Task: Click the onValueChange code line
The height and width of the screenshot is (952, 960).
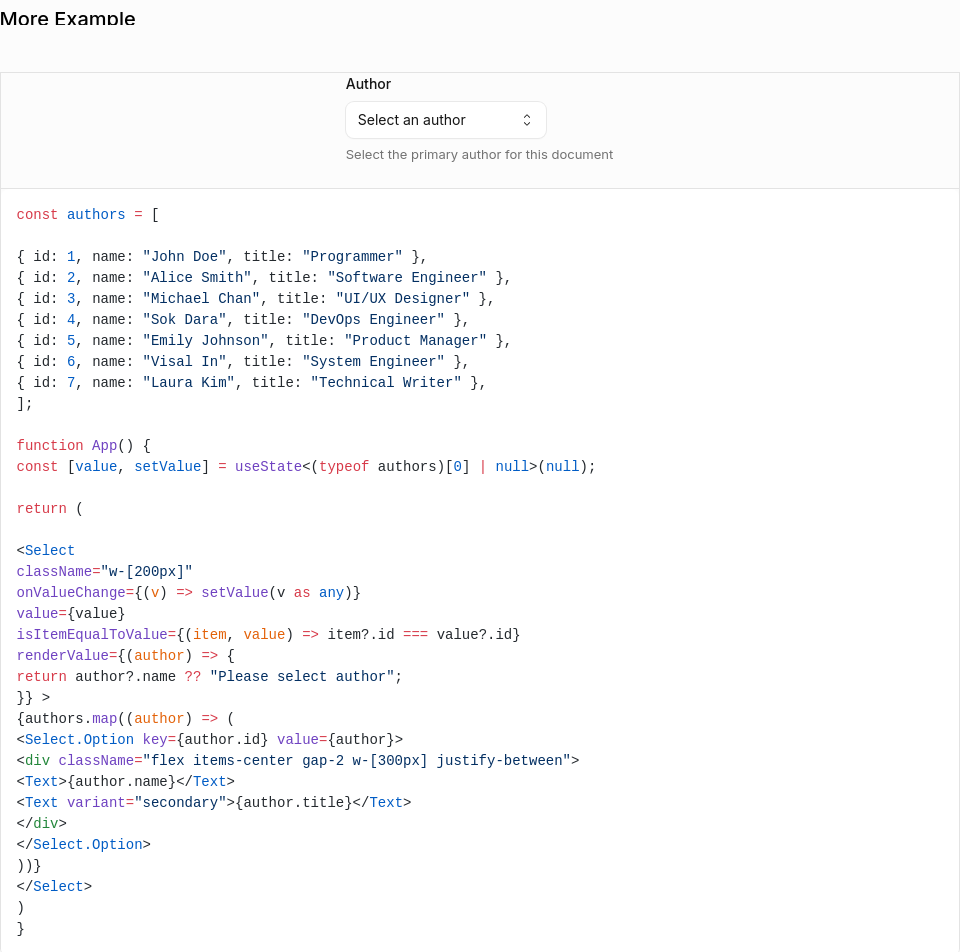Action: tap(189, 593)
